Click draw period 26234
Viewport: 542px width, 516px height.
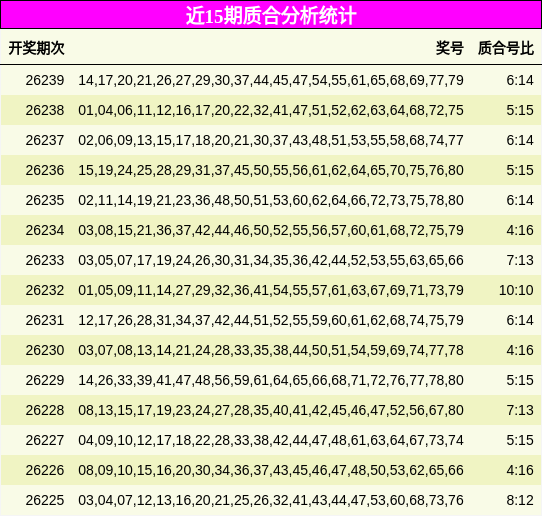click(45, 230)
